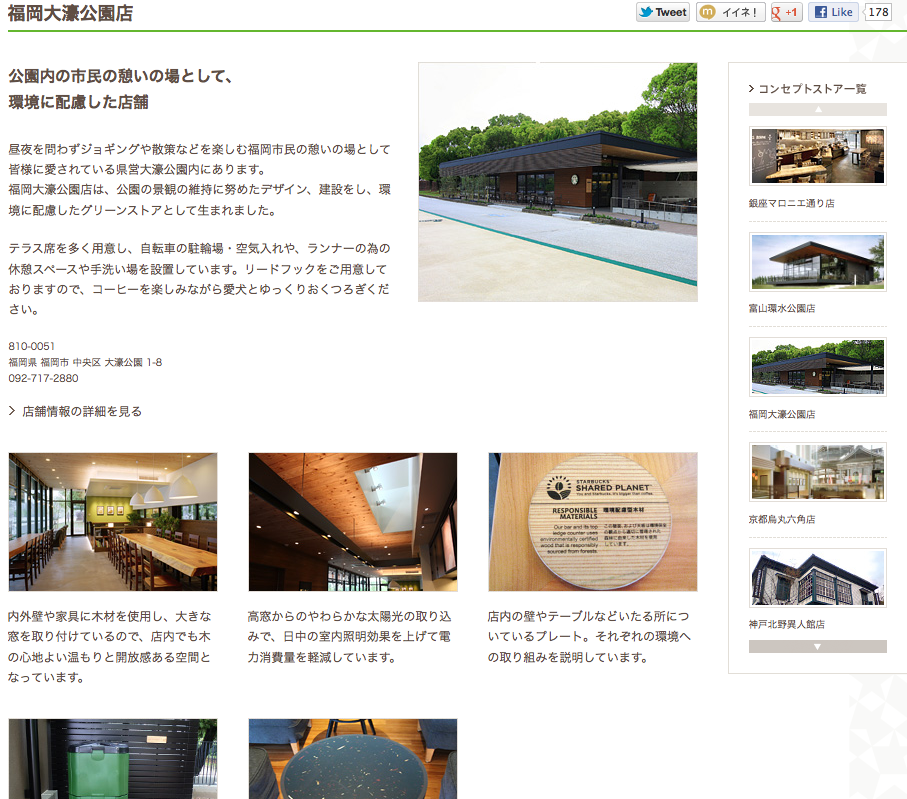Click the chevron beside 店舗情報の詳細を見る
The height and width of the screenshot is (799, 907).
pos(12,411)
